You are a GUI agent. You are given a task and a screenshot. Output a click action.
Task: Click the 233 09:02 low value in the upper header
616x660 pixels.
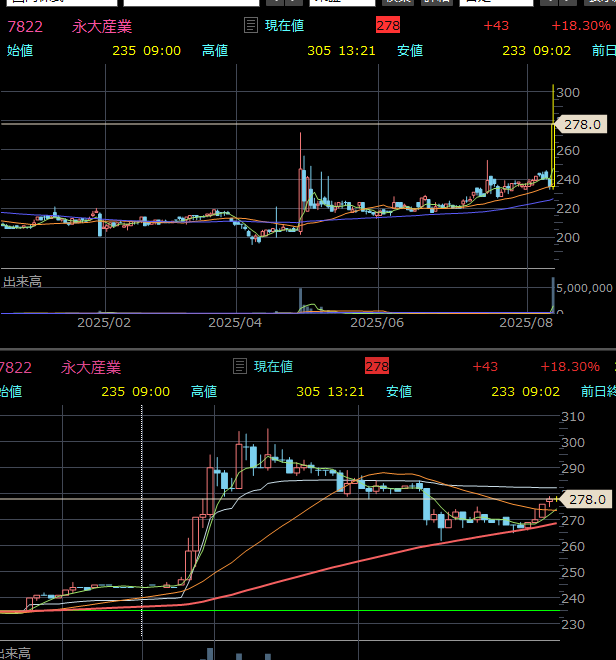click(536, 51)
